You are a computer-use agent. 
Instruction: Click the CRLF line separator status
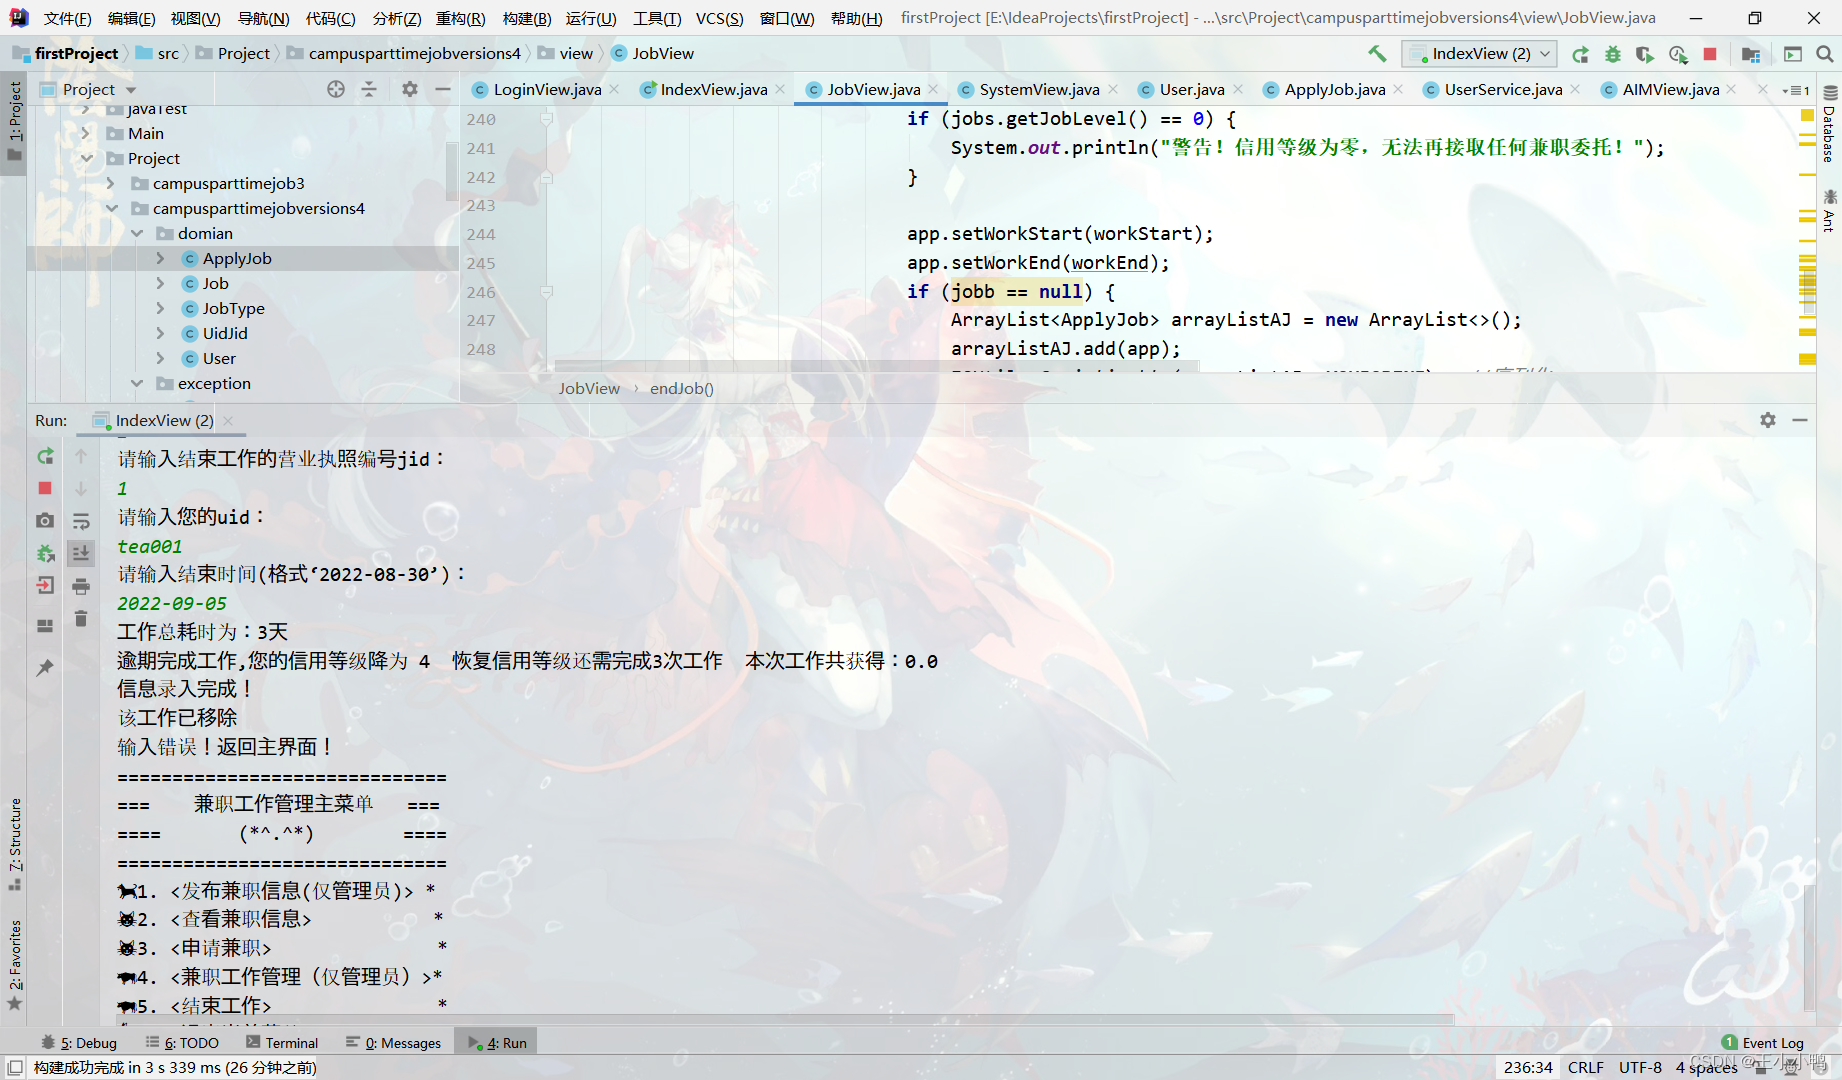tap(1585, 1068)
